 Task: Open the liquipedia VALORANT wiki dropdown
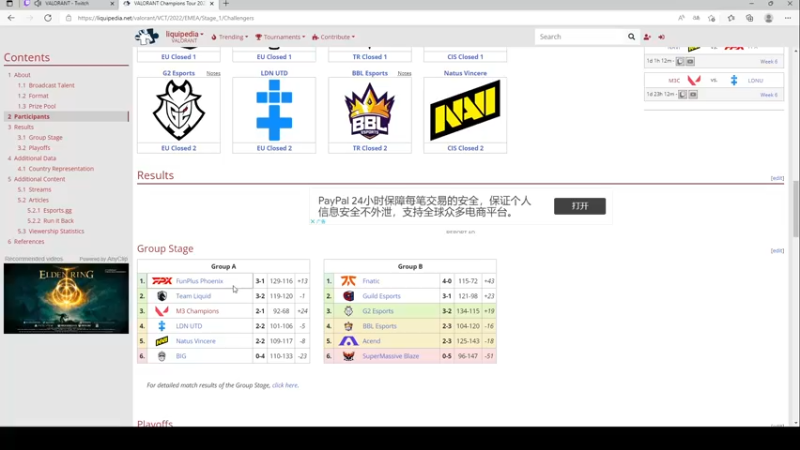click(184, 37)
